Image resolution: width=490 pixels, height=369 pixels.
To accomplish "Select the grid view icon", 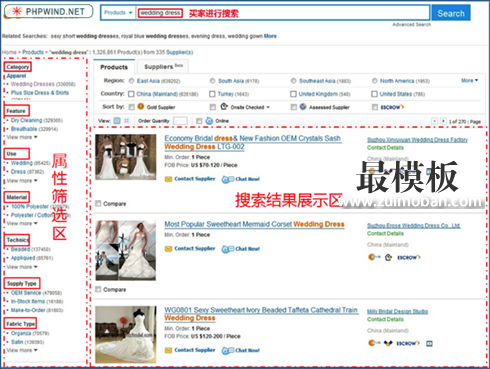I will (x=127, y=121).
